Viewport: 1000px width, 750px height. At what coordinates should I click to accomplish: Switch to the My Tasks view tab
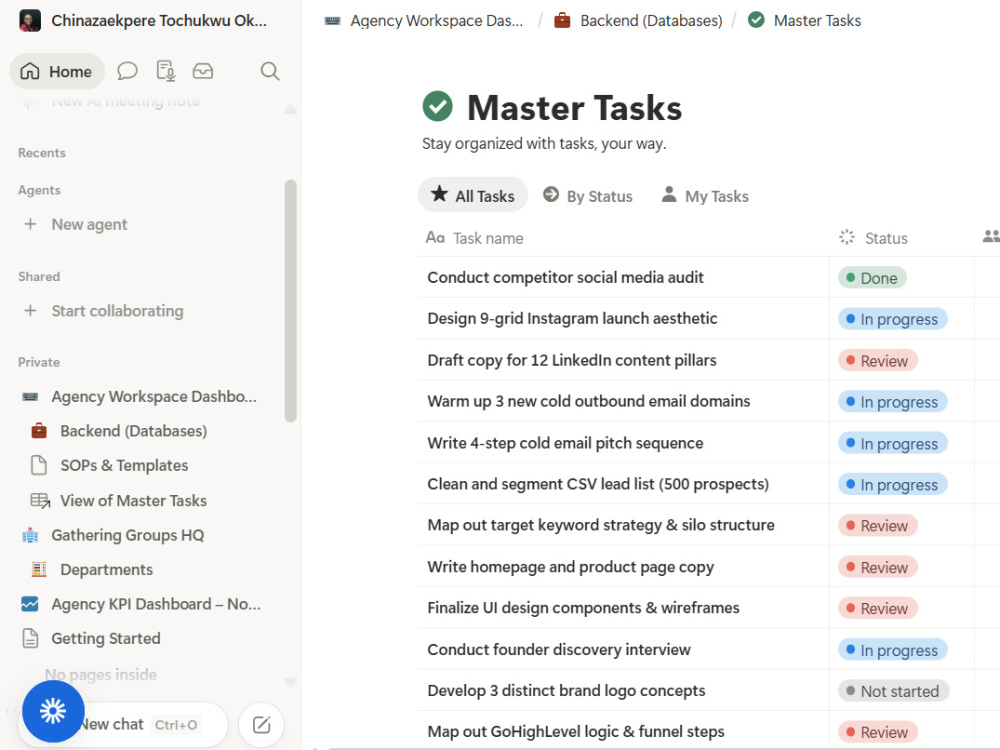tap(705, 195)
